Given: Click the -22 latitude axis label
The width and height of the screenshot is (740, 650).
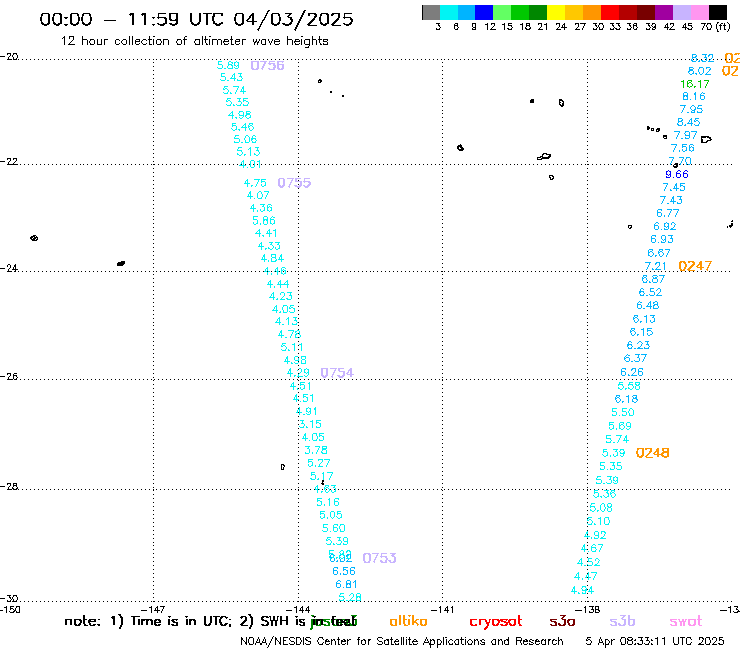Looking at the screenshot, I should pyautogui.click(x=9, y=161).
